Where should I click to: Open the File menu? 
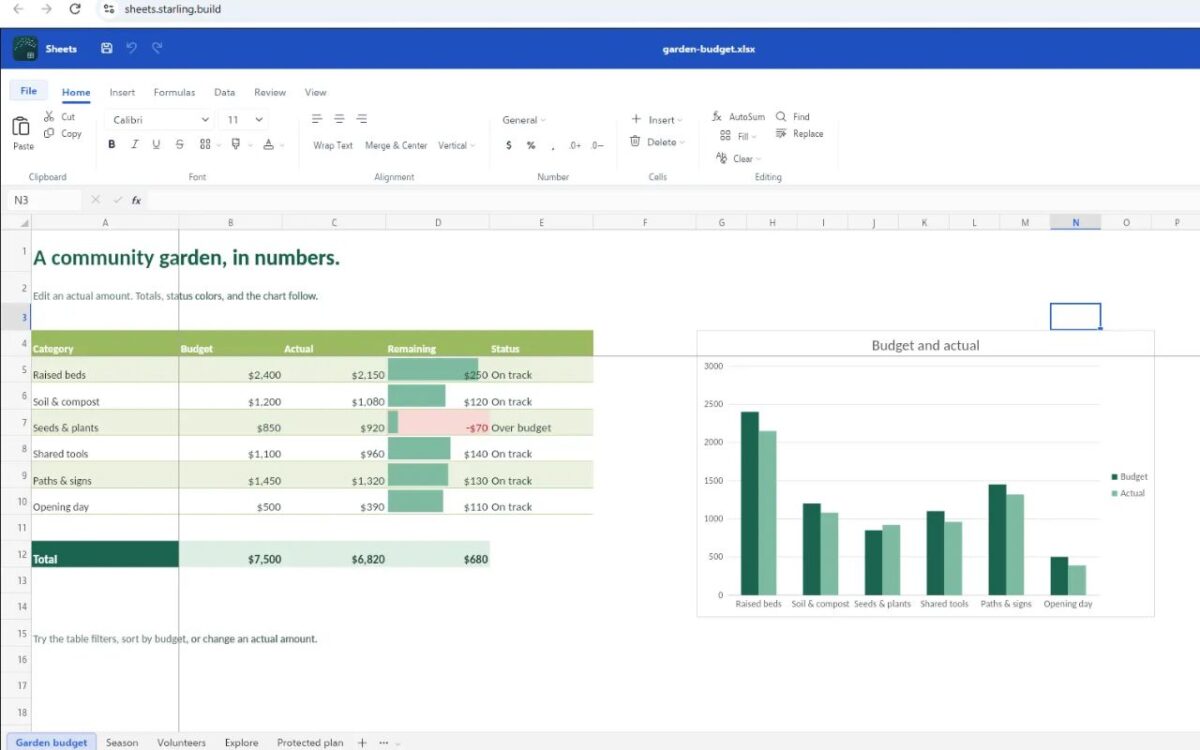(29, 91)
